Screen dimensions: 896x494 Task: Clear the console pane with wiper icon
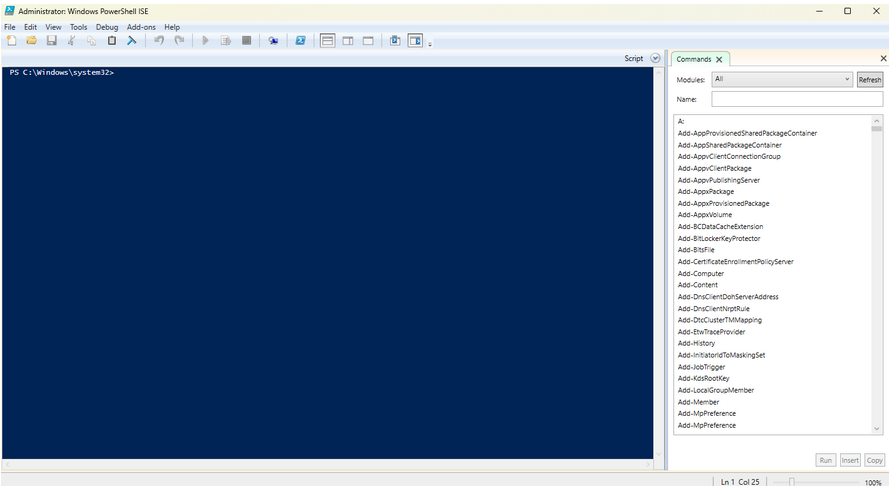(132, 41)
